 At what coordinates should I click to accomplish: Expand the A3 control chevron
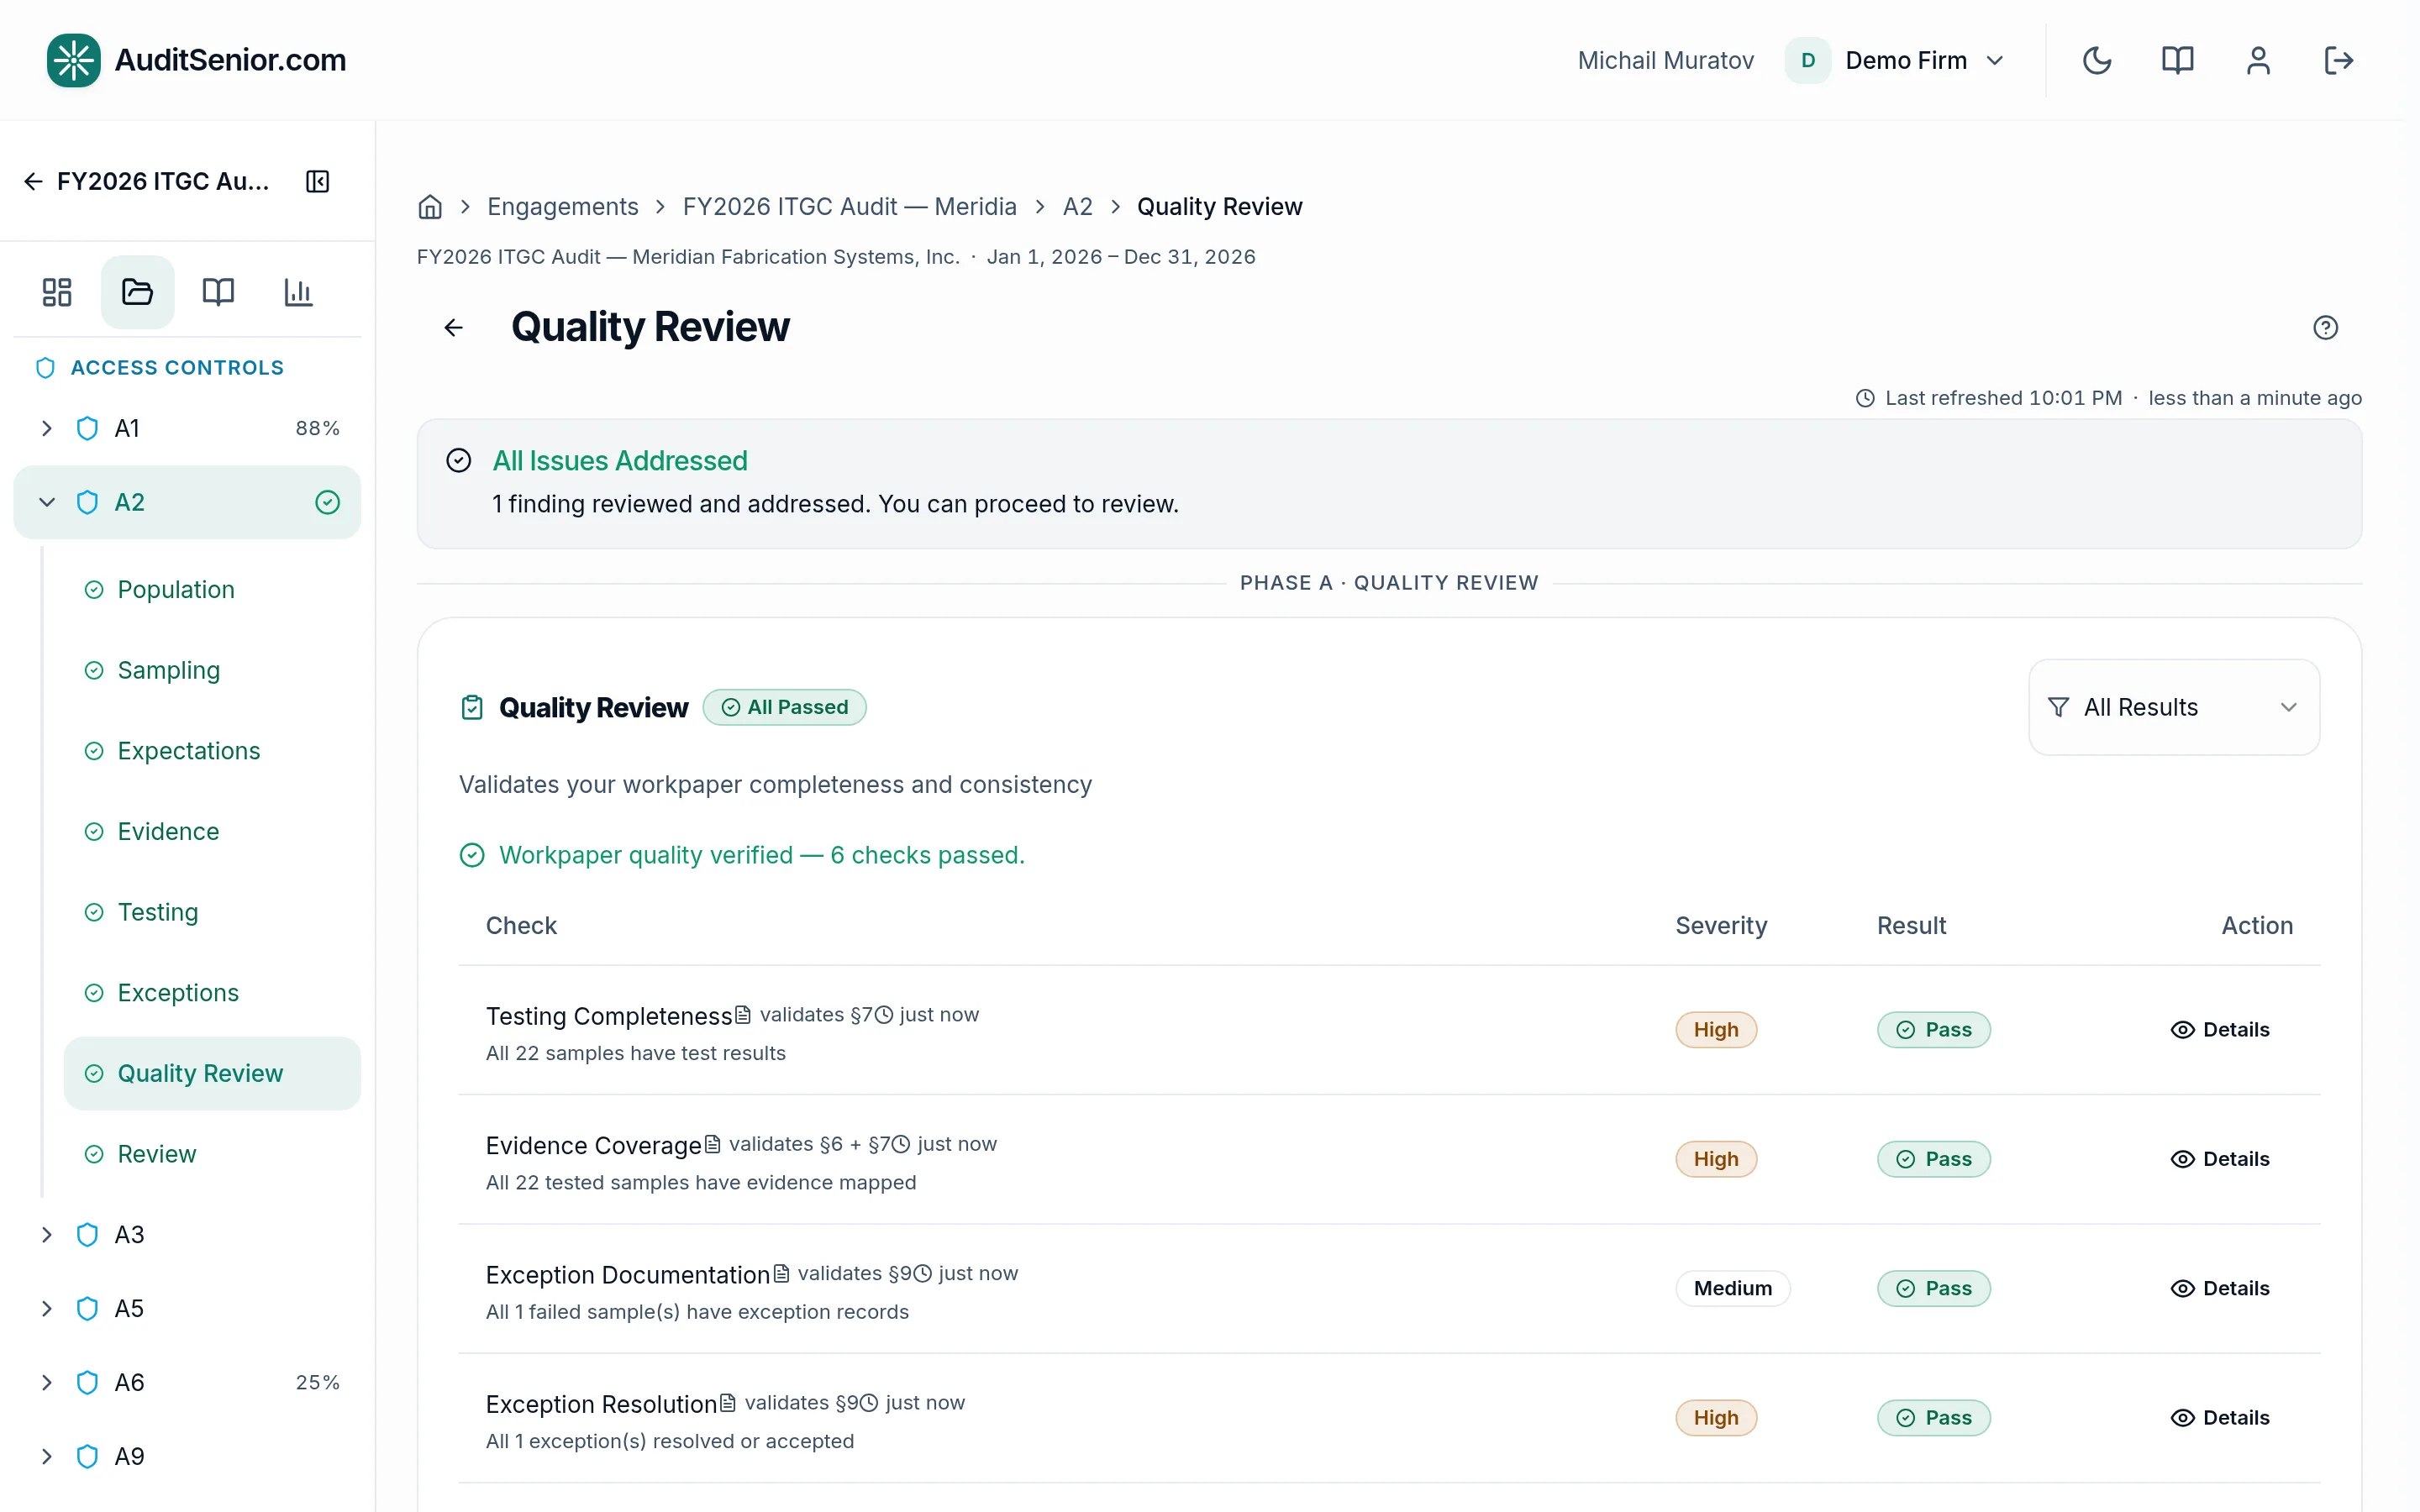tap(46, 1235)
